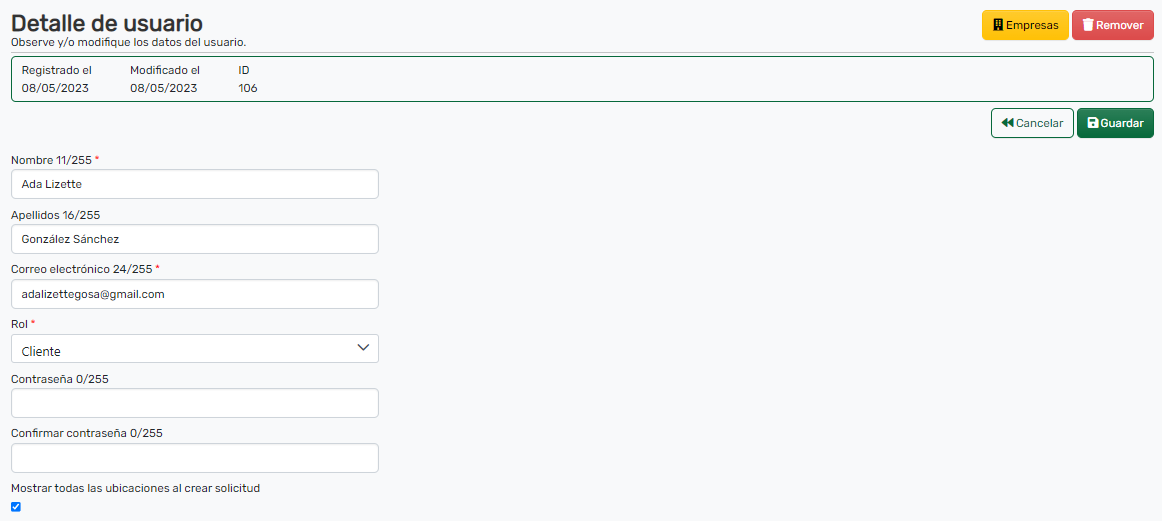Viewport: 1162px width, 521px height.
Task: Click the 'Mostrar todas las ubicaciones' label
Action: click(135, 488)
